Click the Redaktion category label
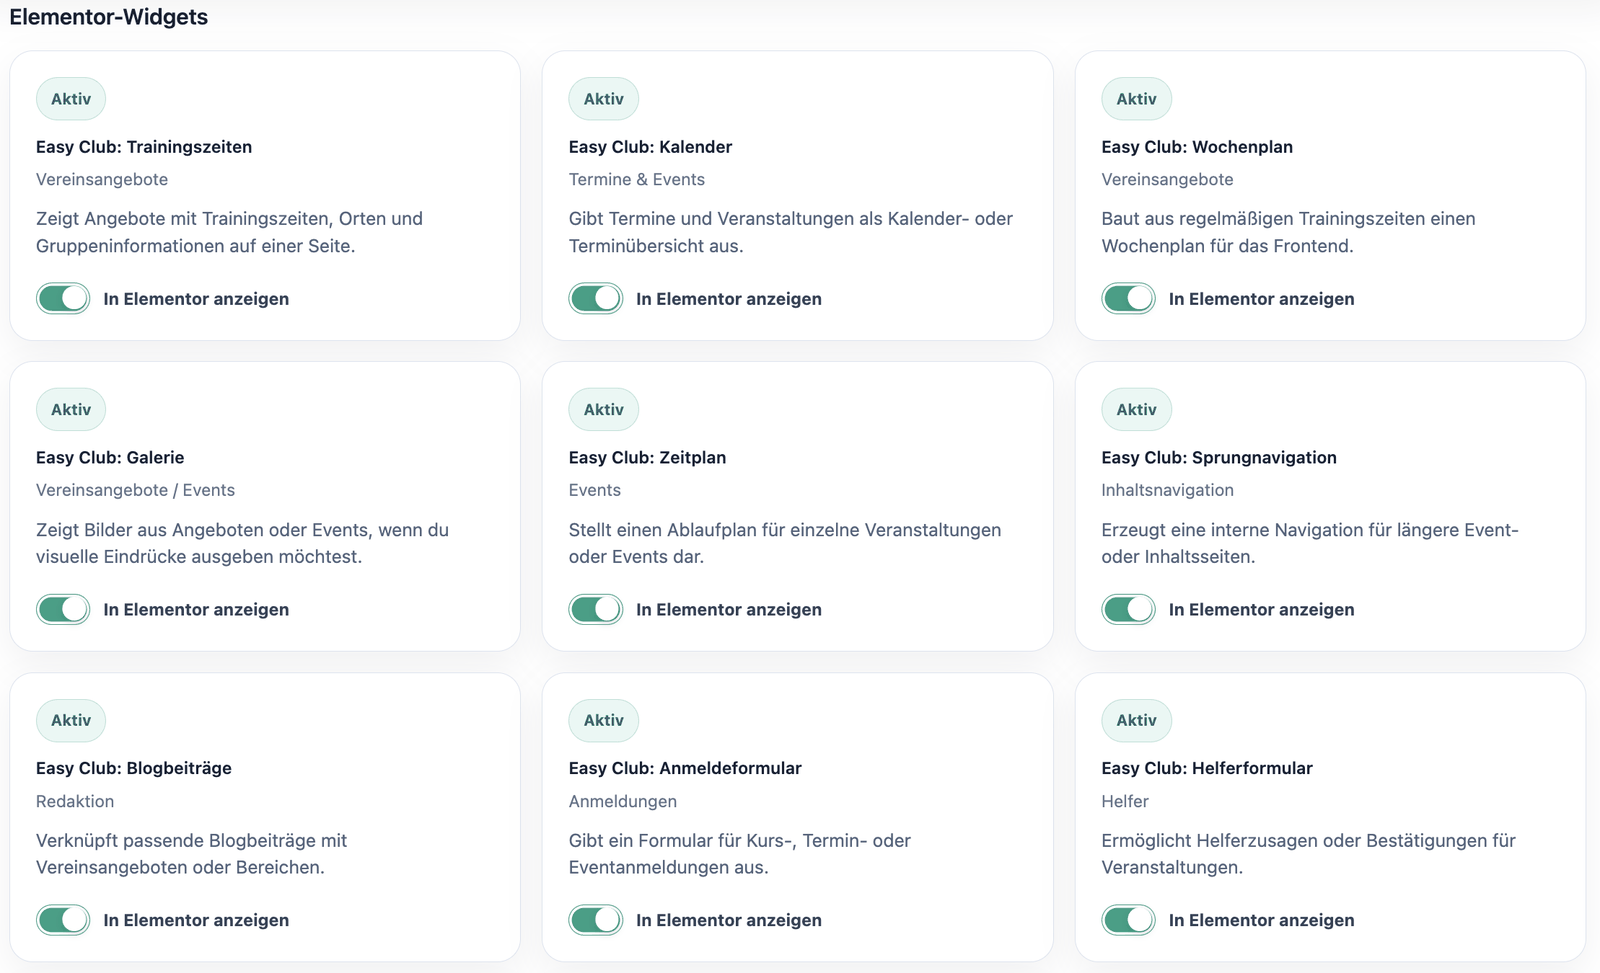This screenshot has width=1600, height=973. click(75, 801)
